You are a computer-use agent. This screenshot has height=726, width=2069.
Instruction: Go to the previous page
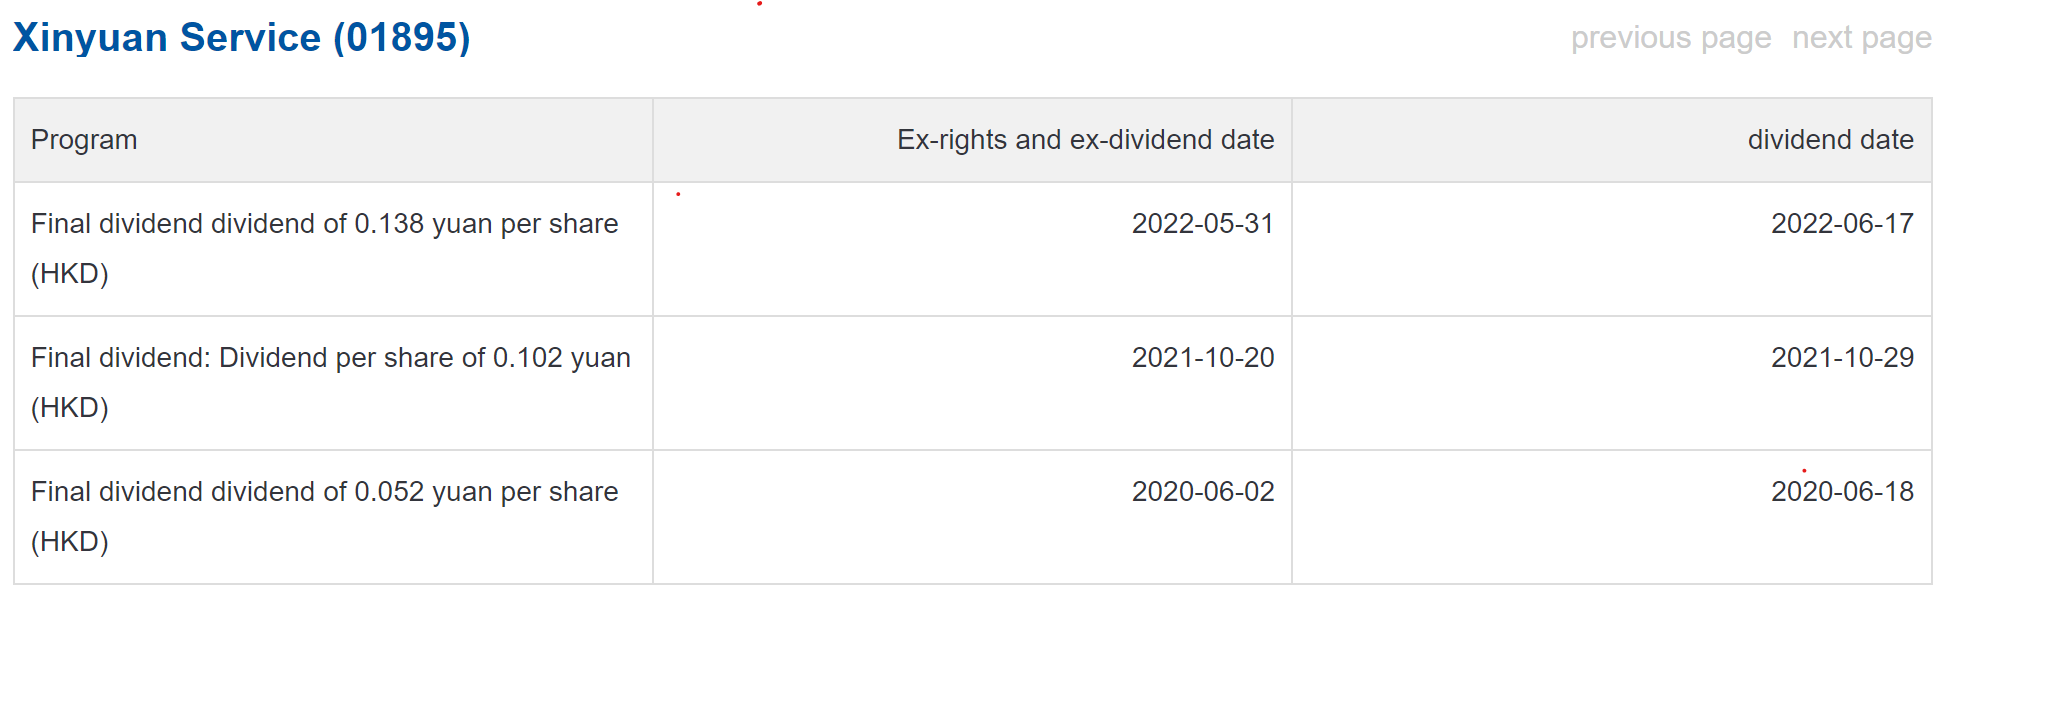pyautogui.click(x=1670, y=38)
